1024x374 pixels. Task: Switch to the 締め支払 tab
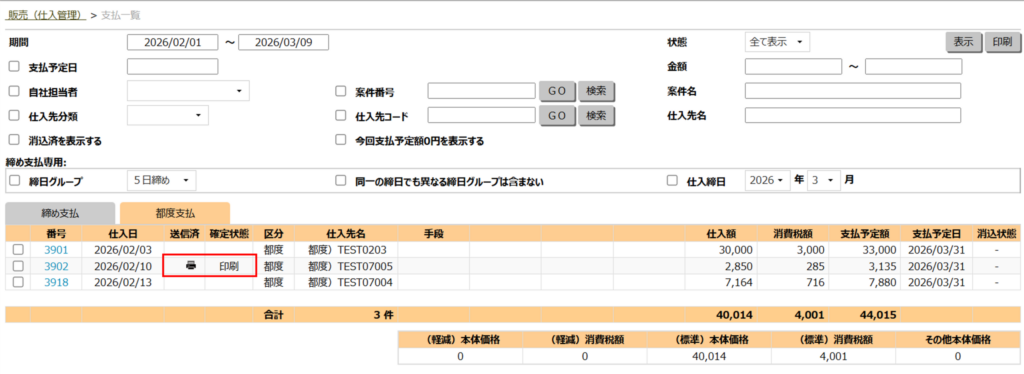click(60, 213)
